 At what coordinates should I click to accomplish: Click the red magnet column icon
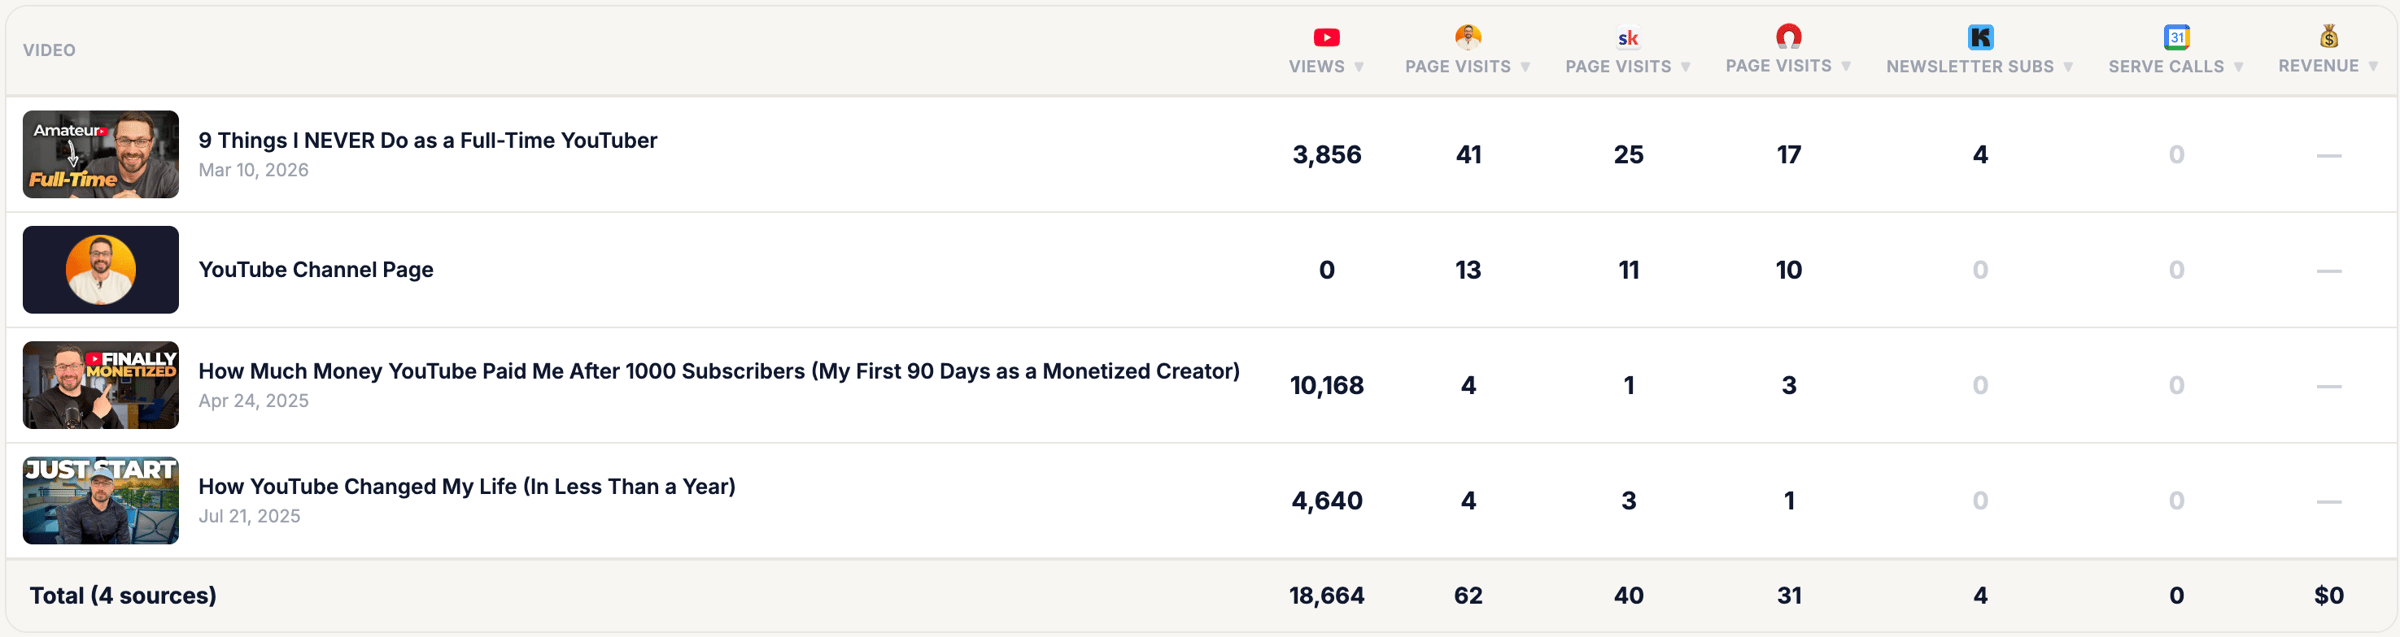[1788, 37]
